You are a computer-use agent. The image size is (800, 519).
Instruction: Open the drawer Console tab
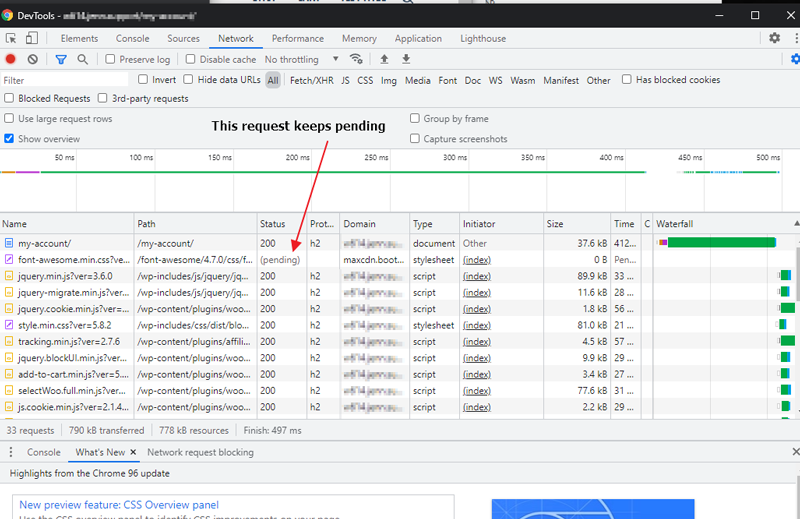coord(43,452)
